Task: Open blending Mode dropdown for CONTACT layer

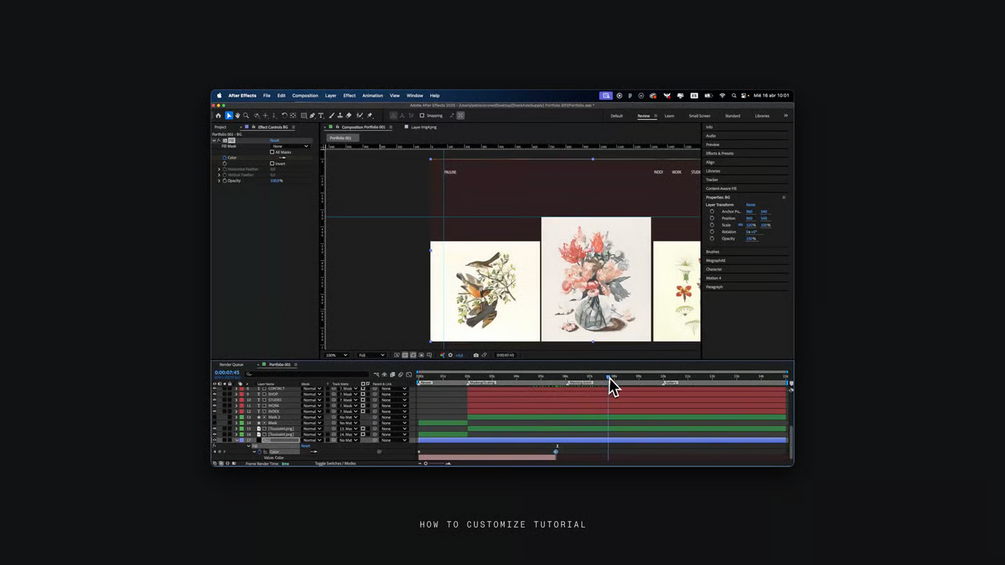Action: [x=311, y=389]
